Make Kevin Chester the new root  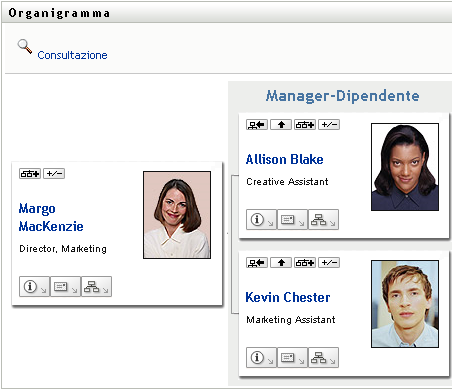tap(257, 263)
